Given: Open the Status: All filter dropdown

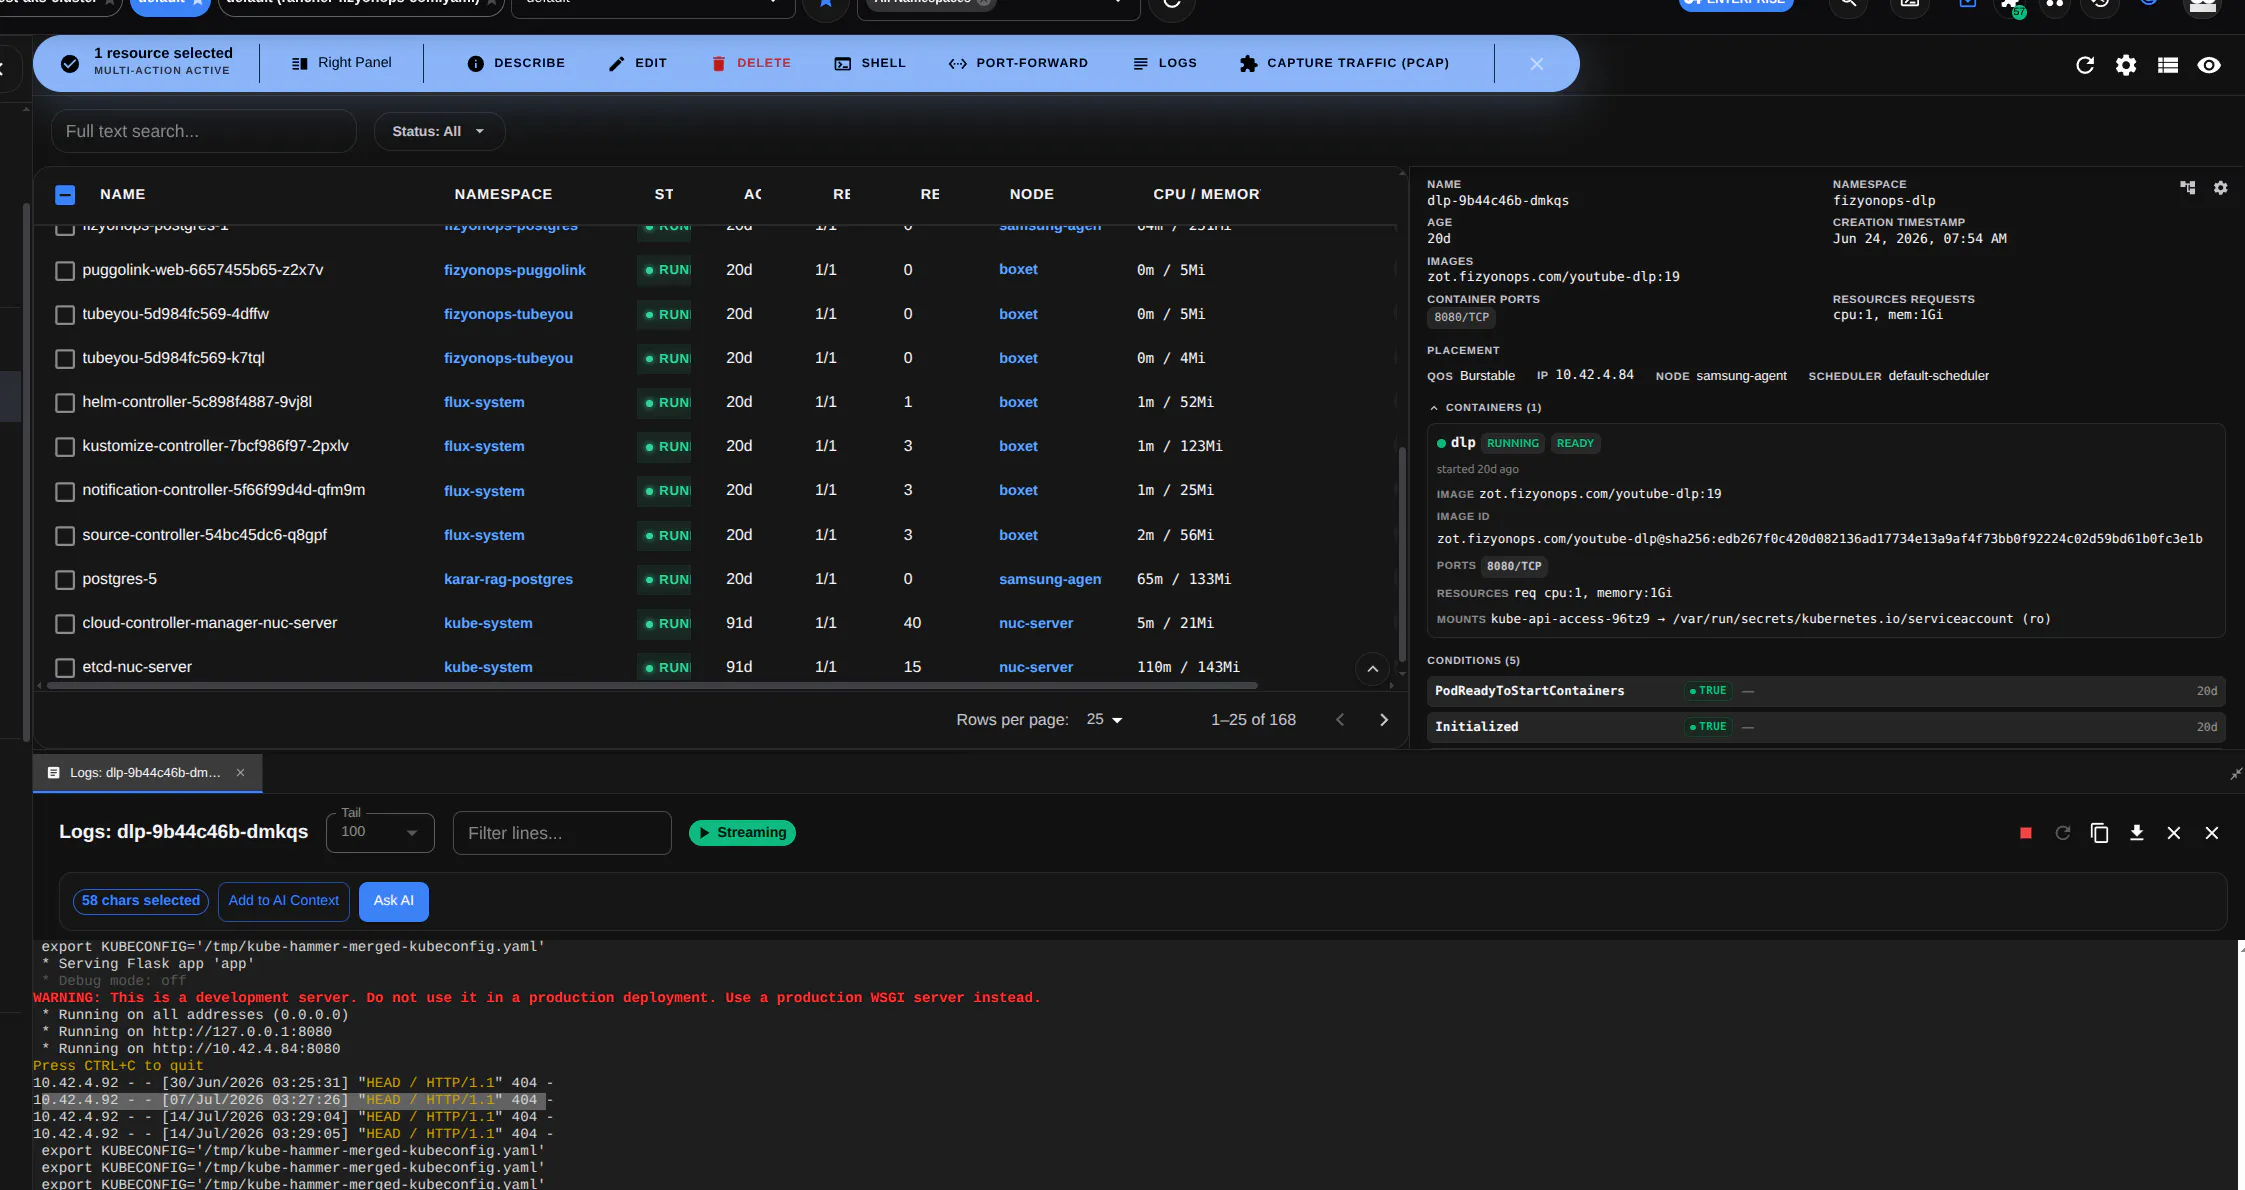Looking at the screenshot, I should [x=439, y=131].
